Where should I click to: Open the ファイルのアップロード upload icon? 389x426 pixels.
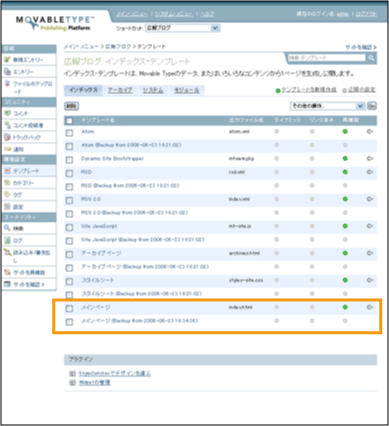[x=7, y=84]
